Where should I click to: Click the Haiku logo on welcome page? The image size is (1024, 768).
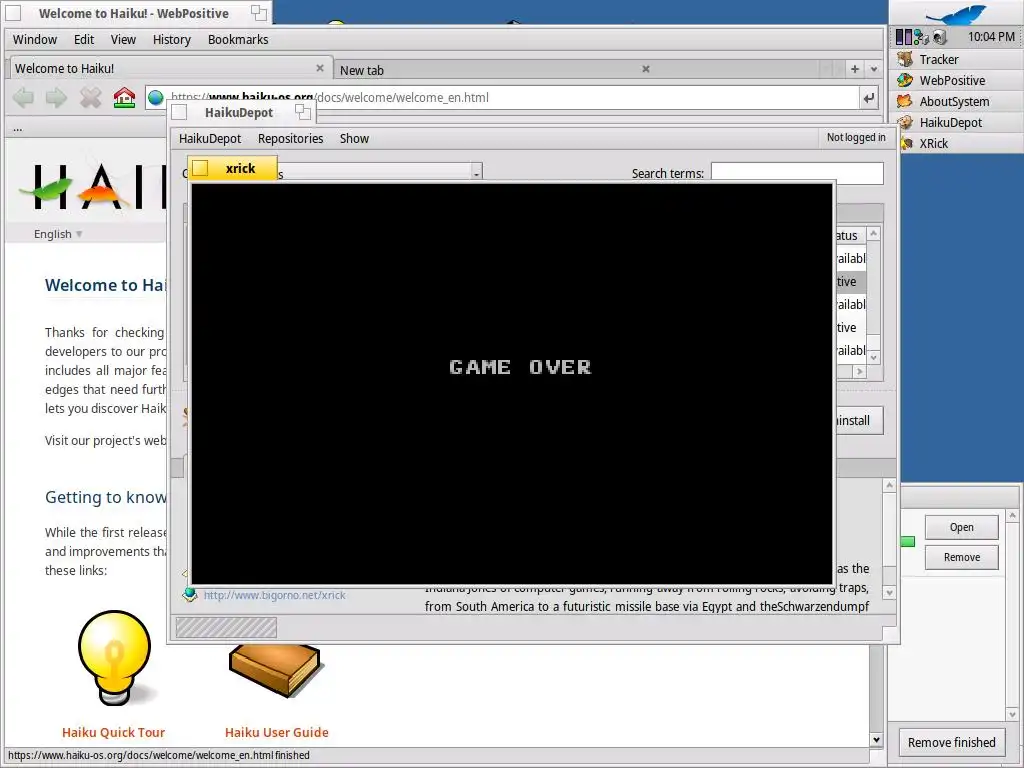point(91,186)
